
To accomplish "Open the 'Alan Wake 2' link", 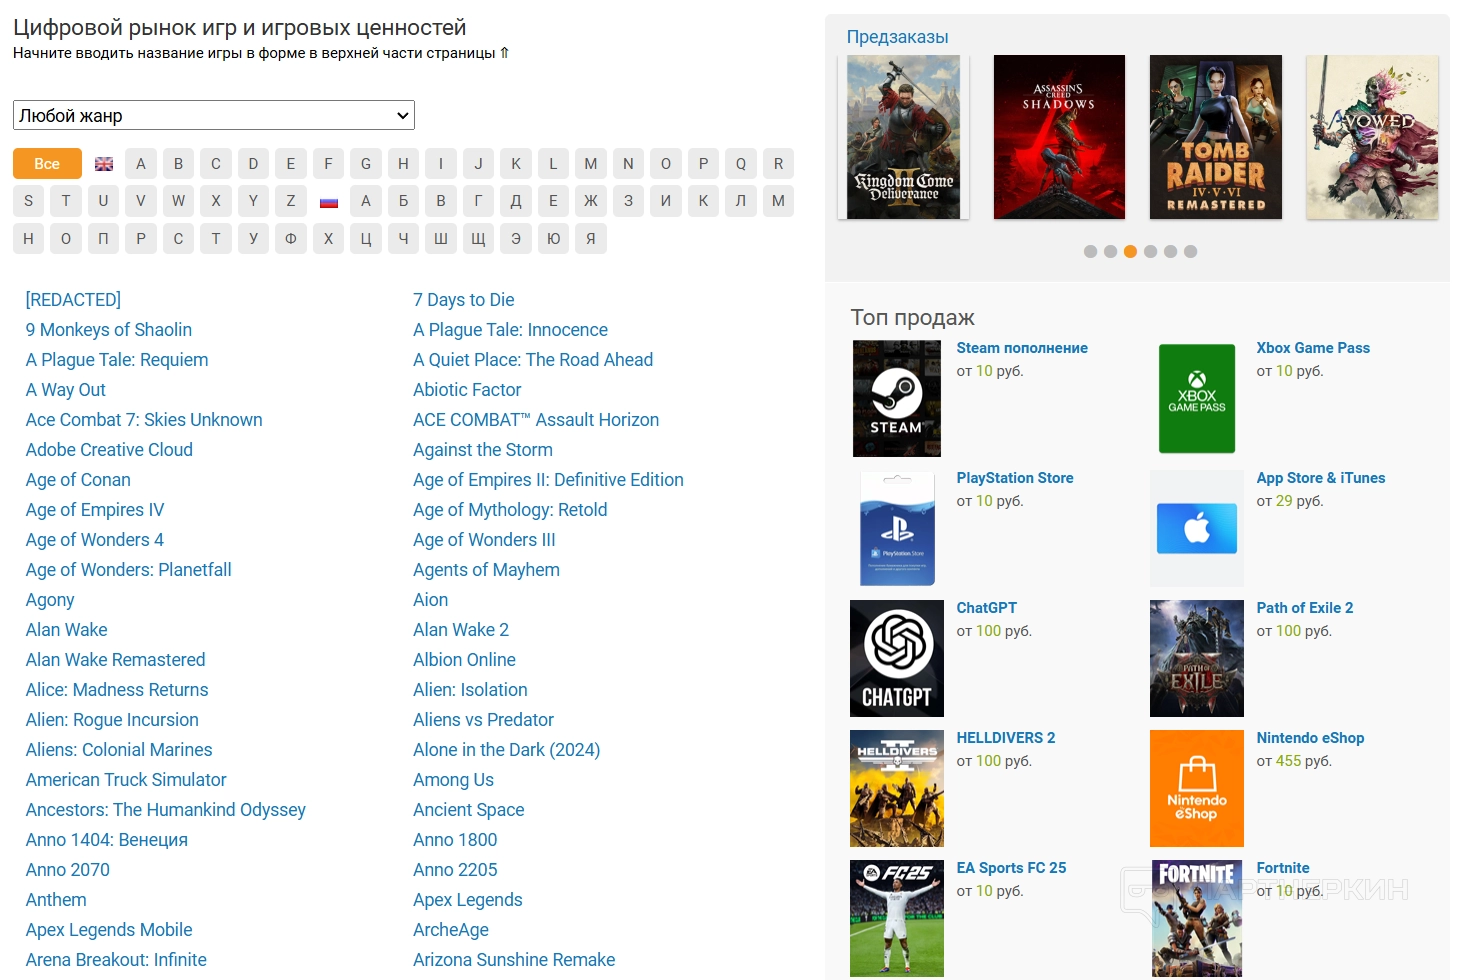I will (461, 630).
